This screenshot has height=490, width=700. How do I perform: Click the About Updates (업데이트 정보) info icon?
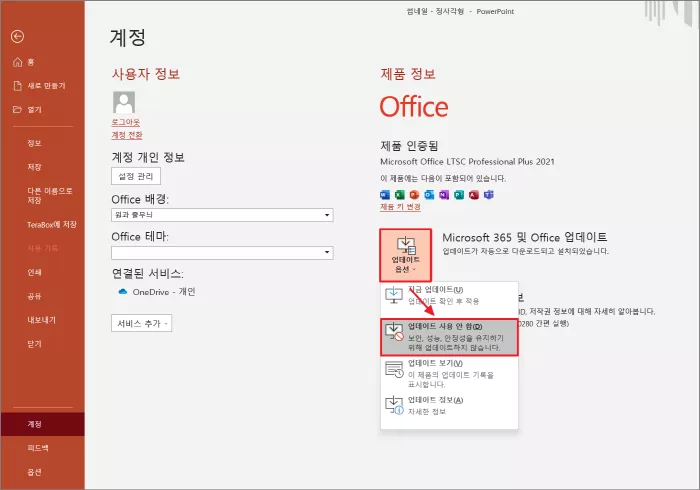pos(394,405)
